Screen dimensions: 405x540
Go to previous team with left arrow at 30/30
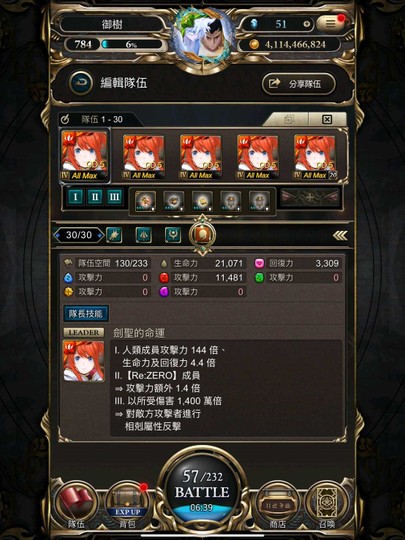point(57,235)
